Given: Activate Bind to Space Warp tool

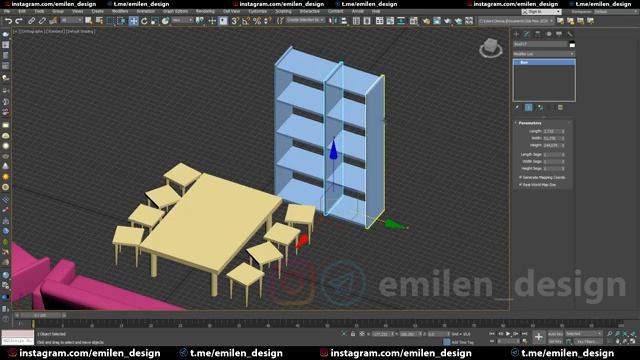Looking at the screenshot, I should pyautogui.click(x=53, y=21).
